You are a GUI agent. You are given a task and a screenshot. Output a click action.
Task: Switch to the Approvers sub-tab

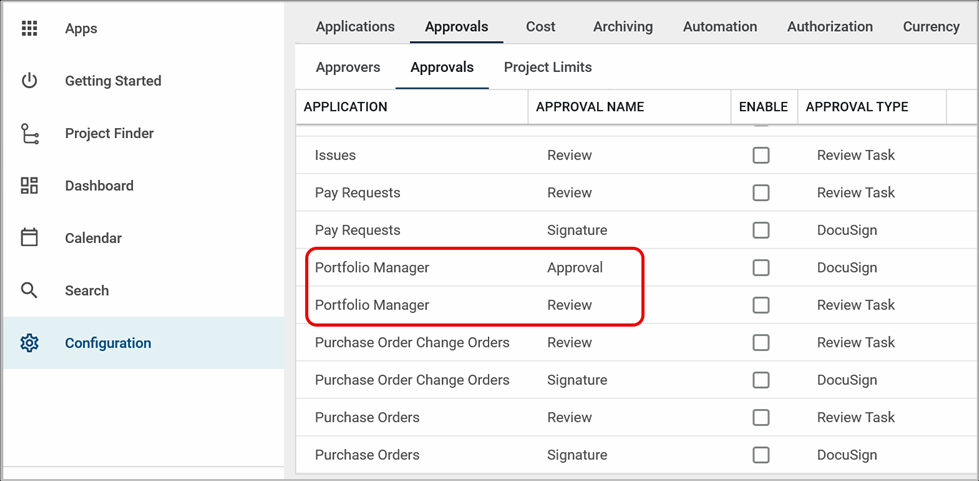(x=348, y=67)
